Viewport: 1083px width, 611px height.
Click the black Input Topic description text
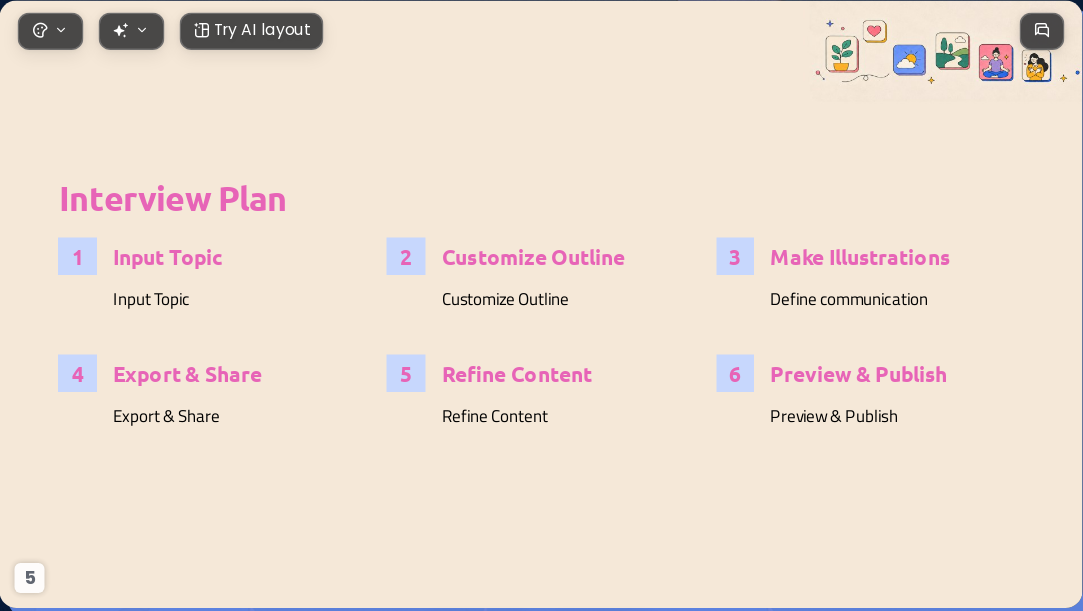[151, 300]
